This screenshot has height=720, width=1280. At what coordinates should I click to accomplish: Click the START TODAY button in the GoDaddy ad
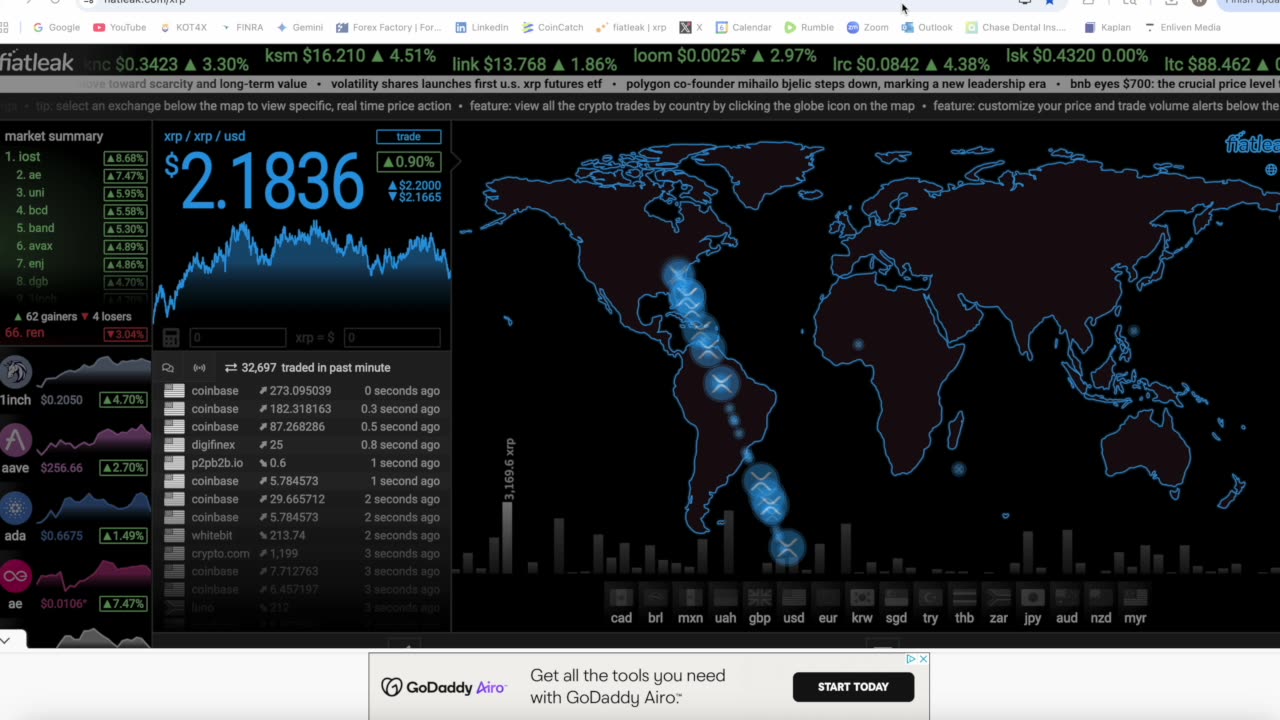pos(853,687)
